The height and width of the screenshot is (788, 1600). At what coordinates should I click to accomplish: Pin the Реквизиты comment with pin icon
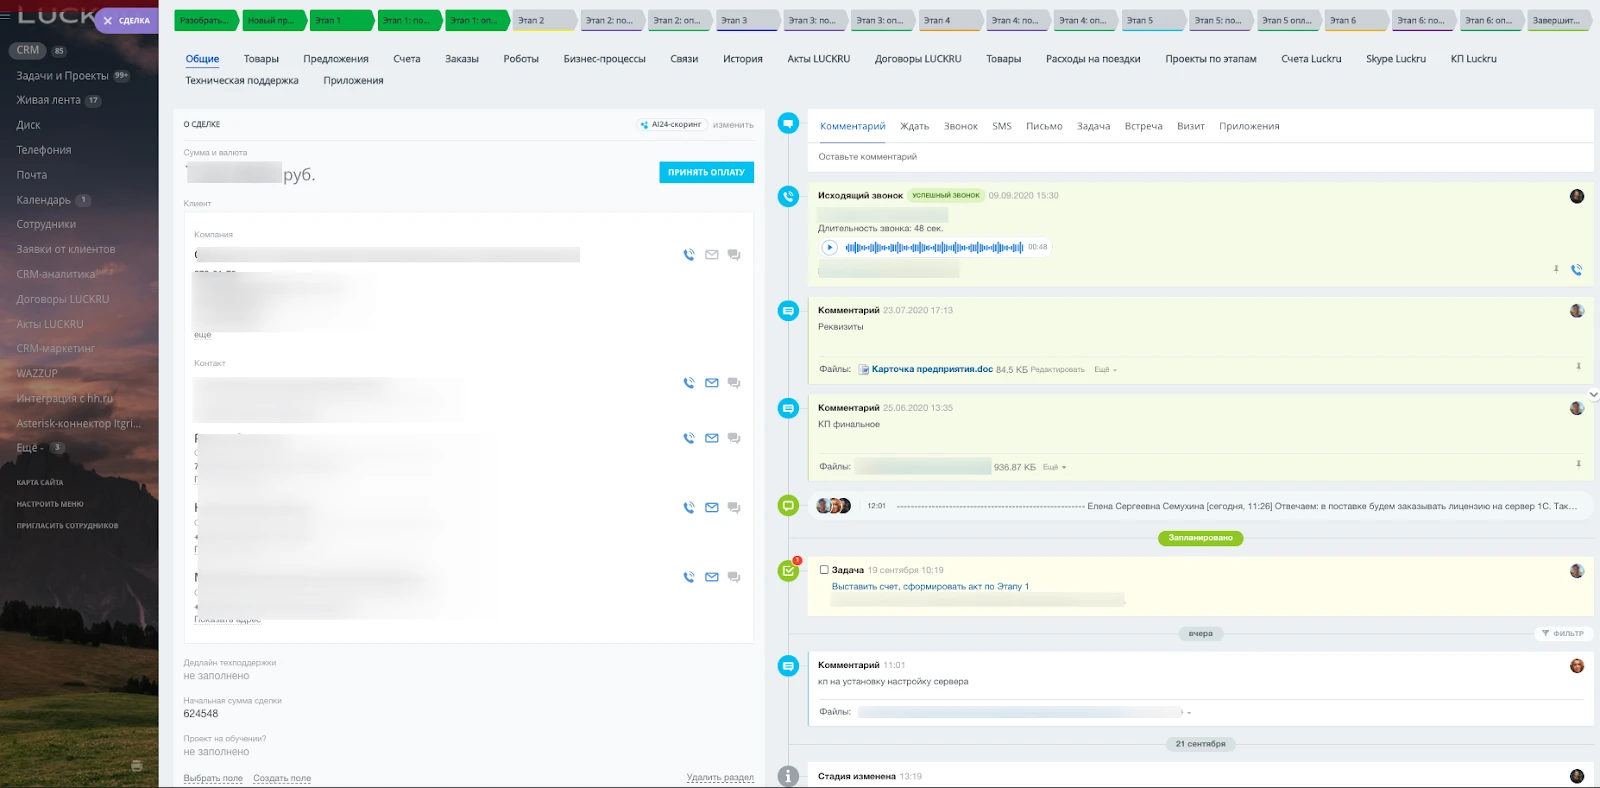tap(1578, 366)
